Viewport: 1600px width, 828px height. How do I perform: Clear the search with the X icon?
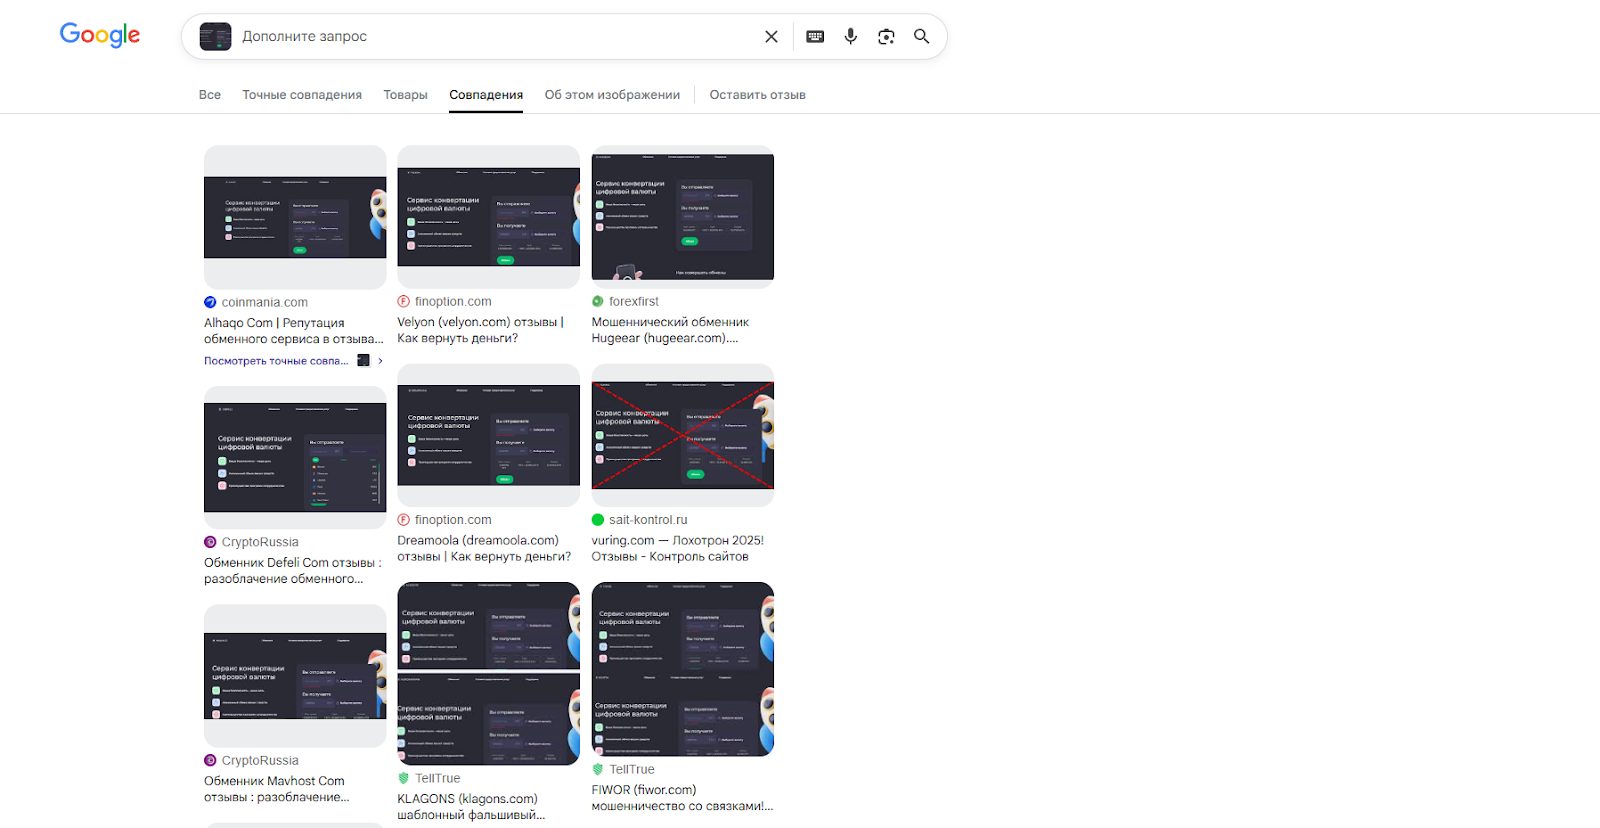point(771,37)
